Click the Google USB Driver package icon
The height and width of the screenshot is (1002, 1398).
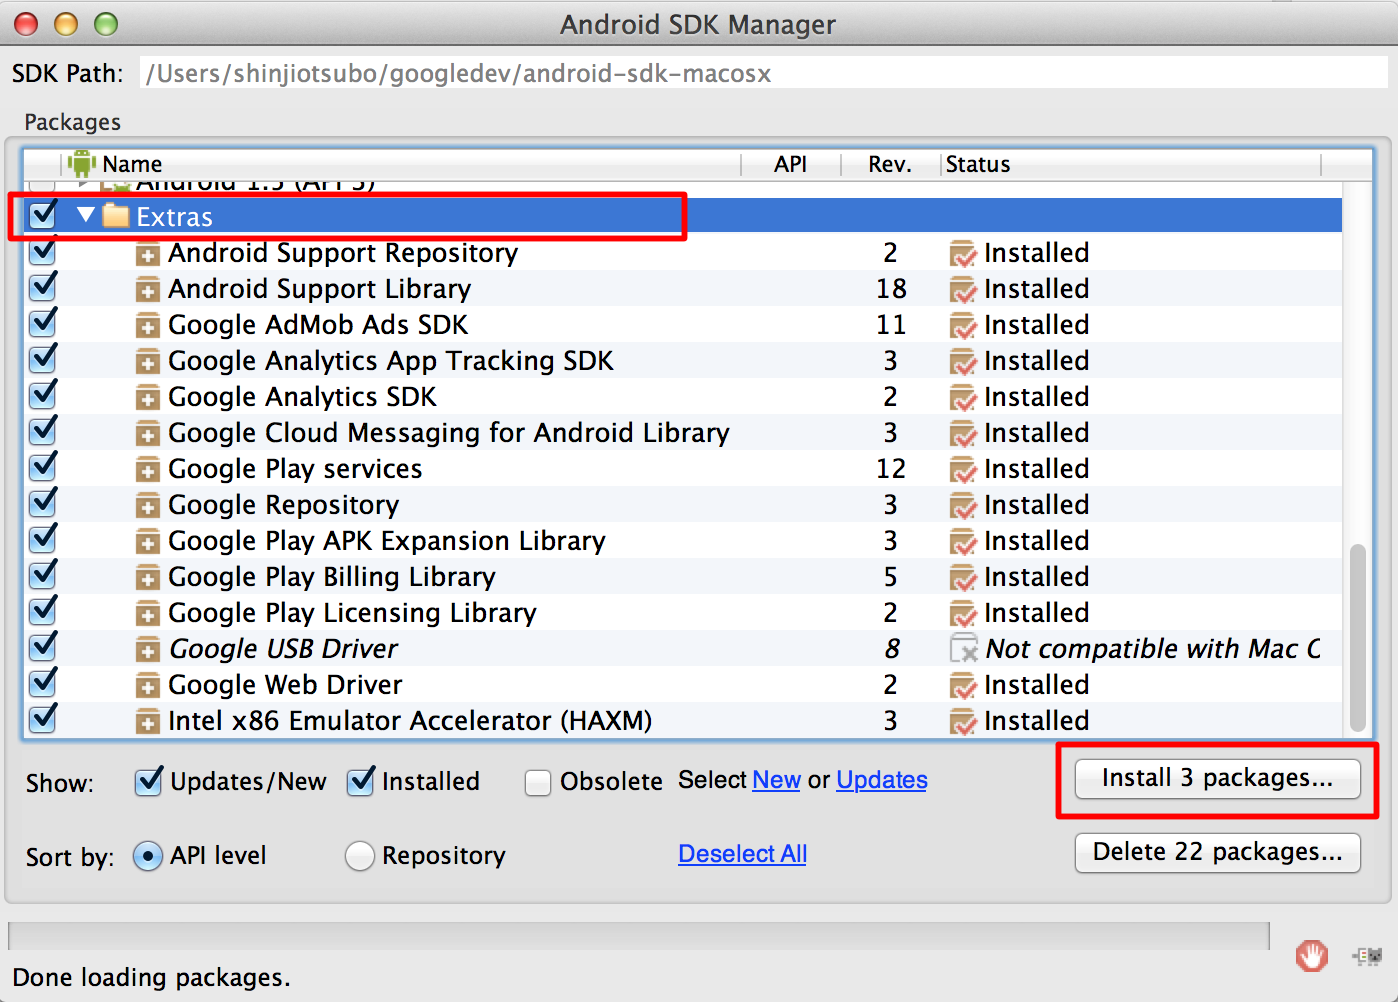[x=147, y=651]
